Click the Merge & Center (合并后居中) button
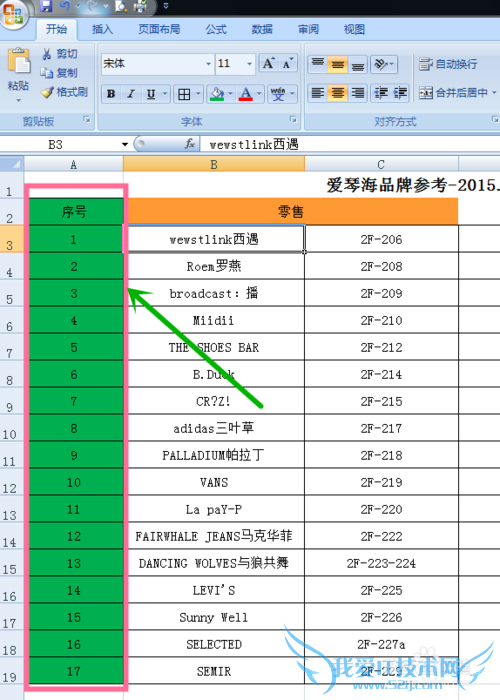 [453, 93]
